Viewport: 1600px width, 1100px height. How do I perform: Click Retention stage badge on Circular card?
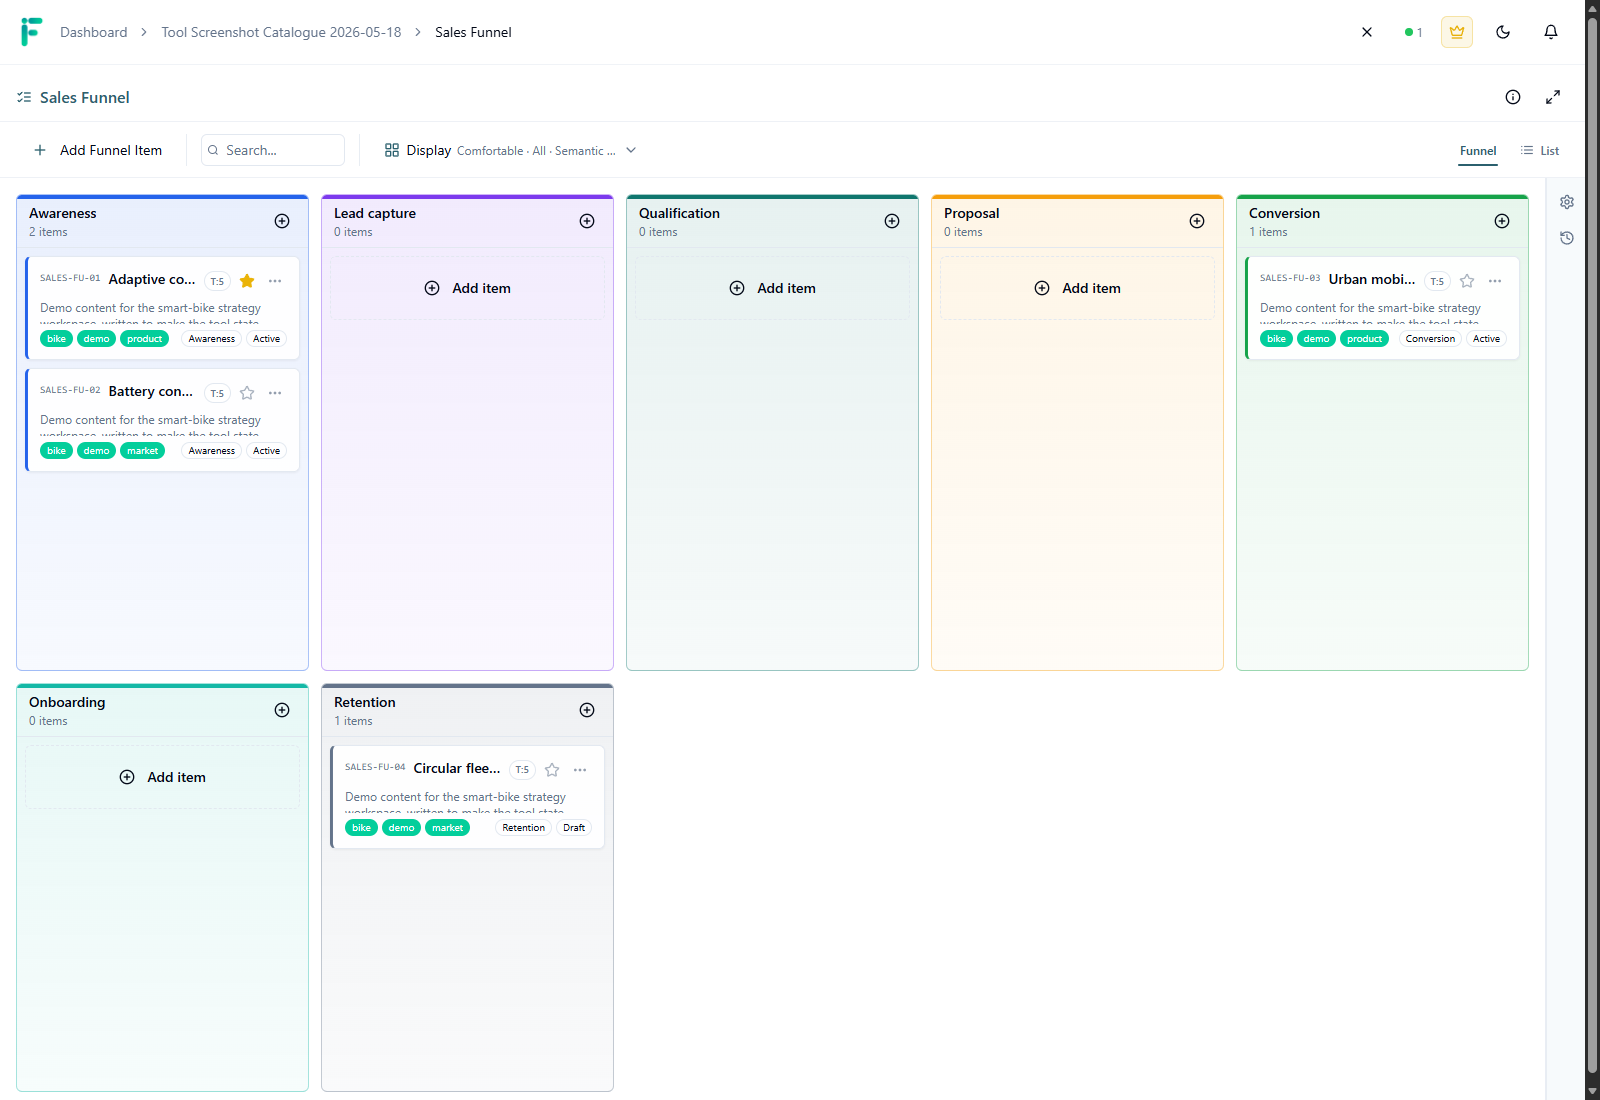click(x=524, y=828)
